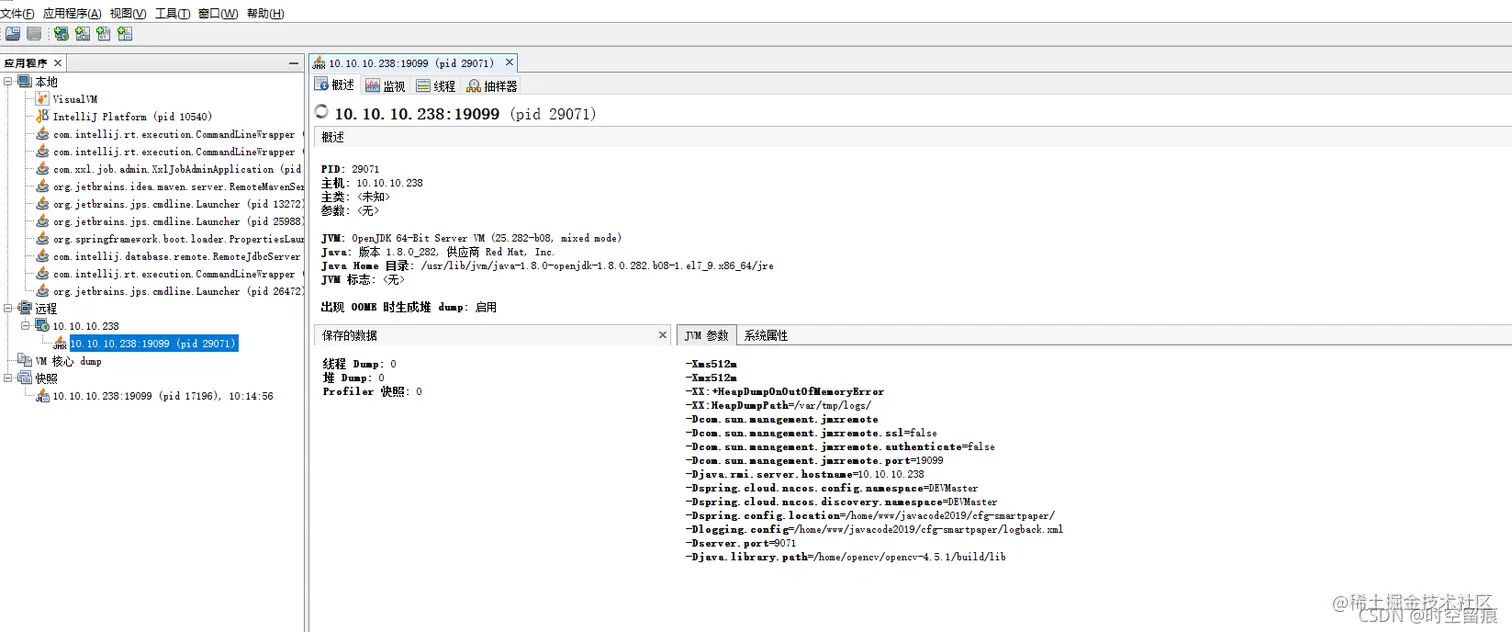Click Java icon beside RemoteJdbcServer
1512x632 pixels.
point(43,256)
